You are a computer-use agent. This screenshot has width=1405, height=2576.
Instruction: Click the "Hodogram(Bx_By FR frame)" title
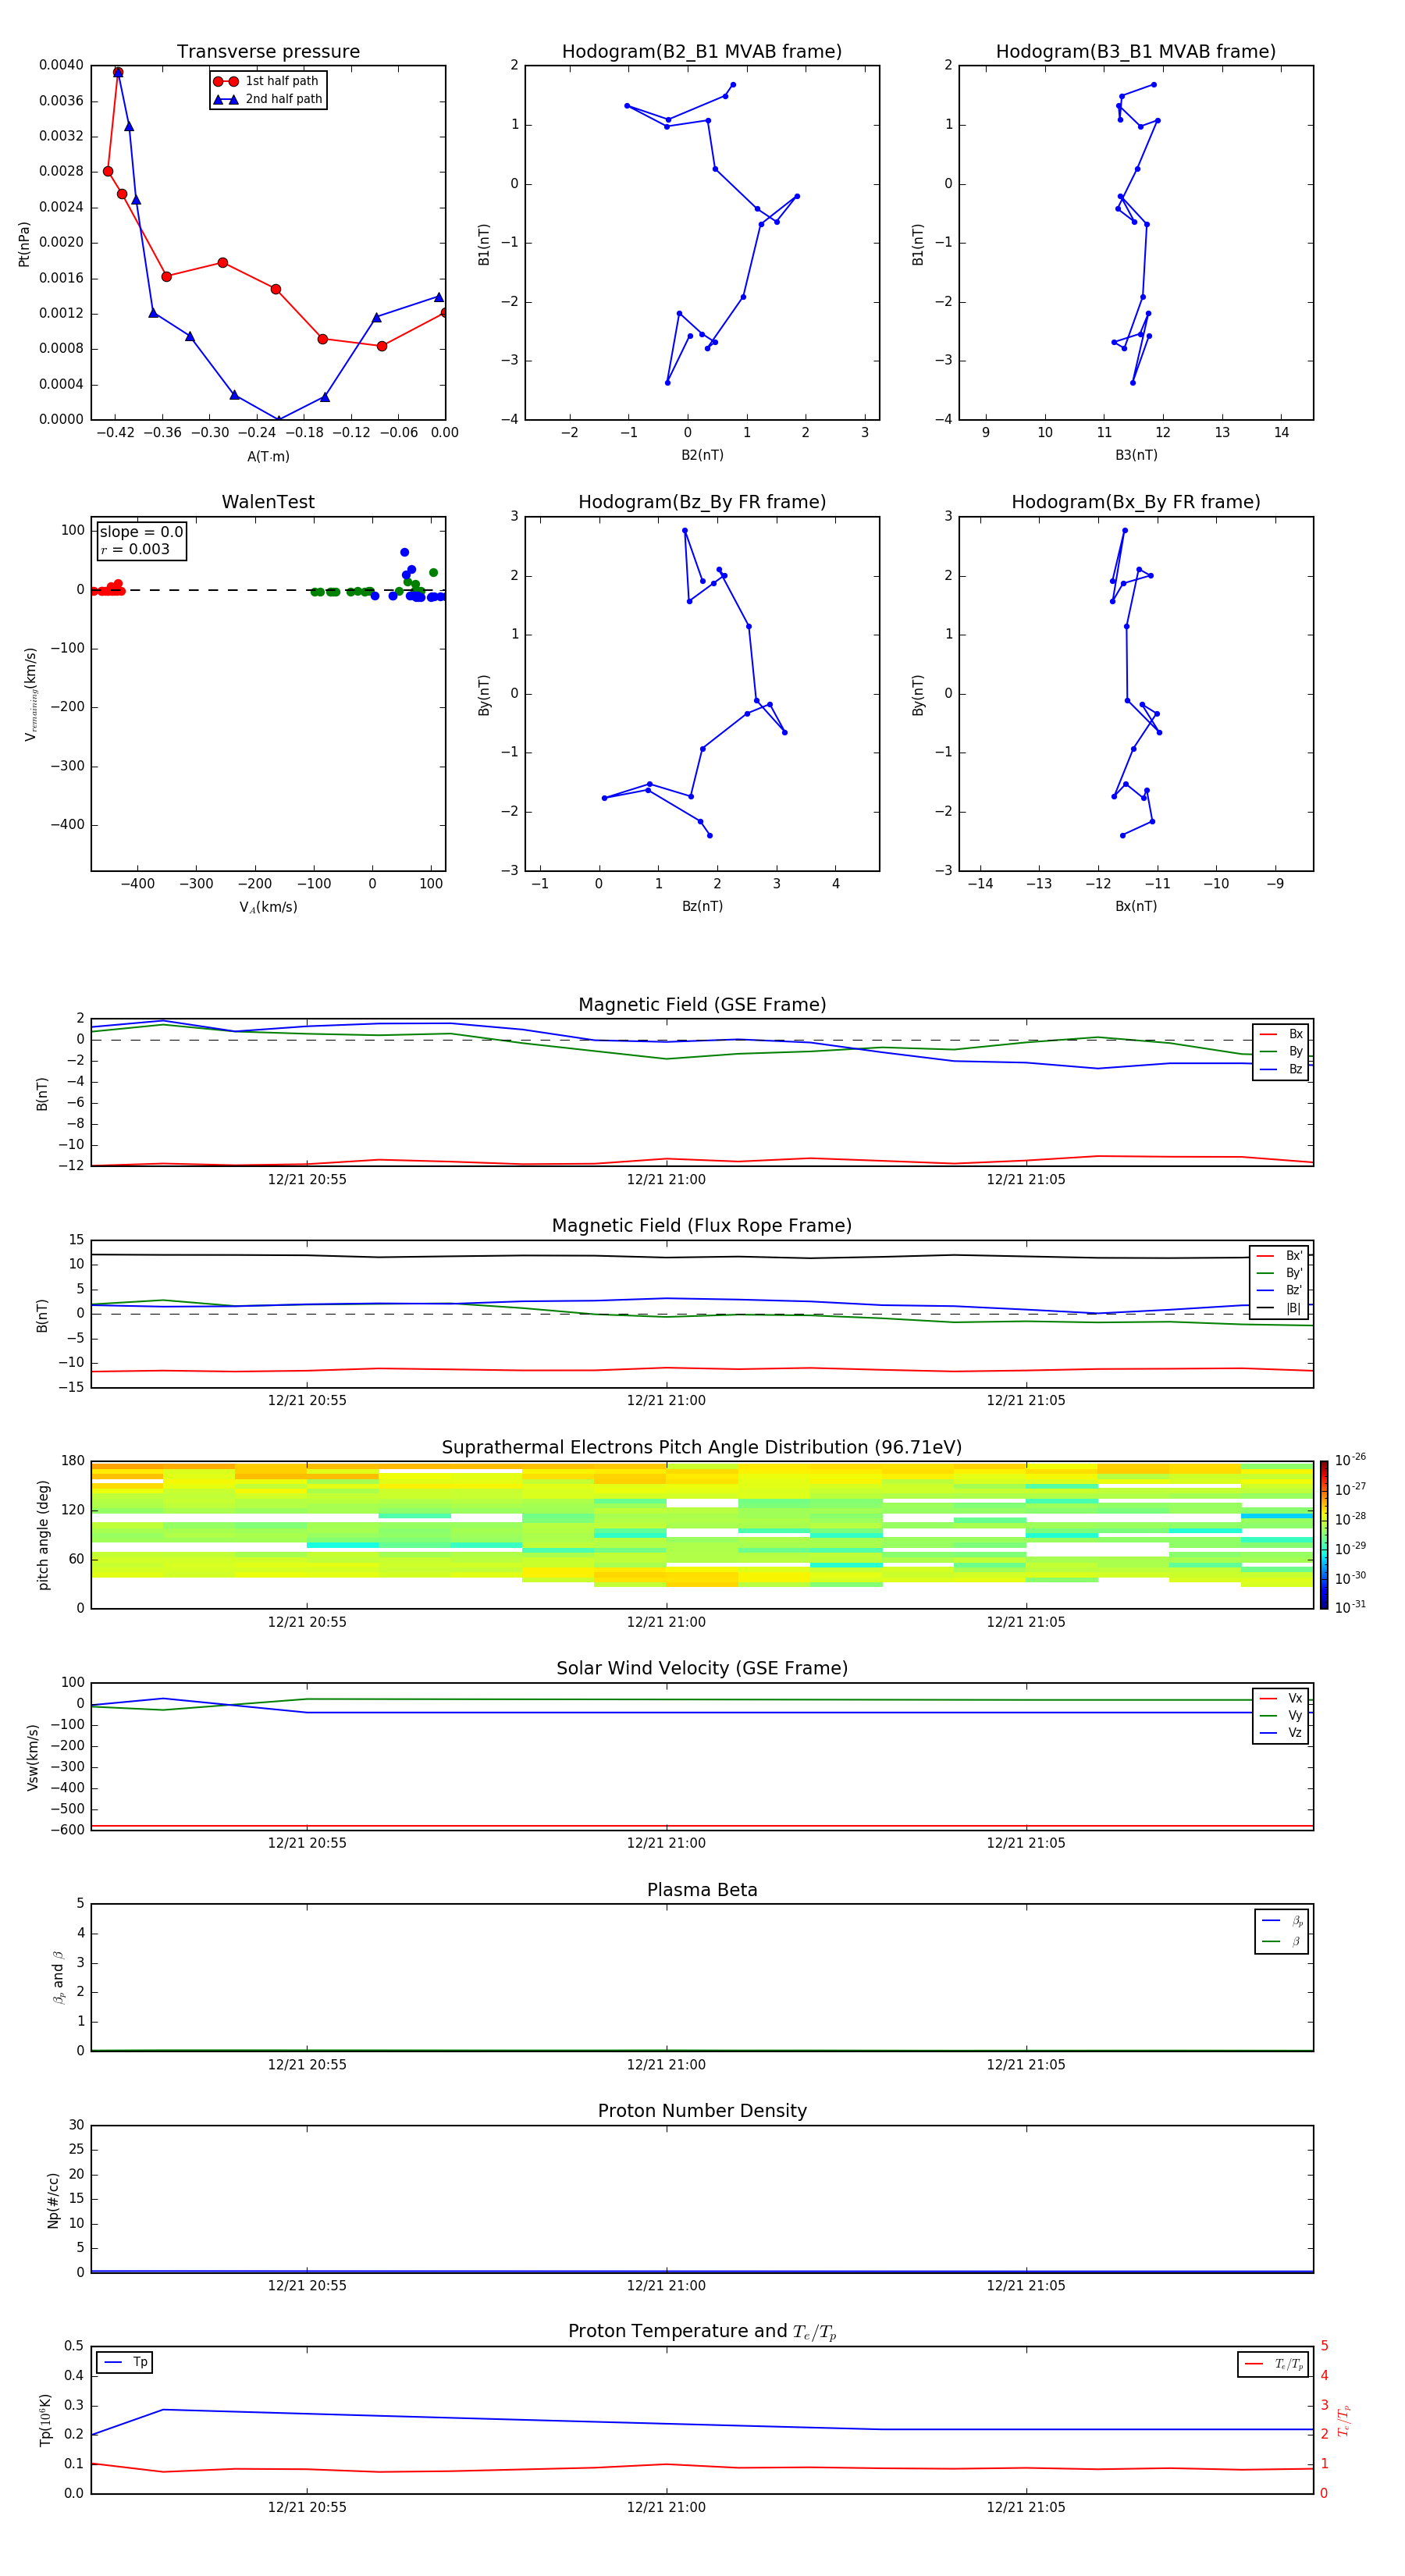[1136, 502]
